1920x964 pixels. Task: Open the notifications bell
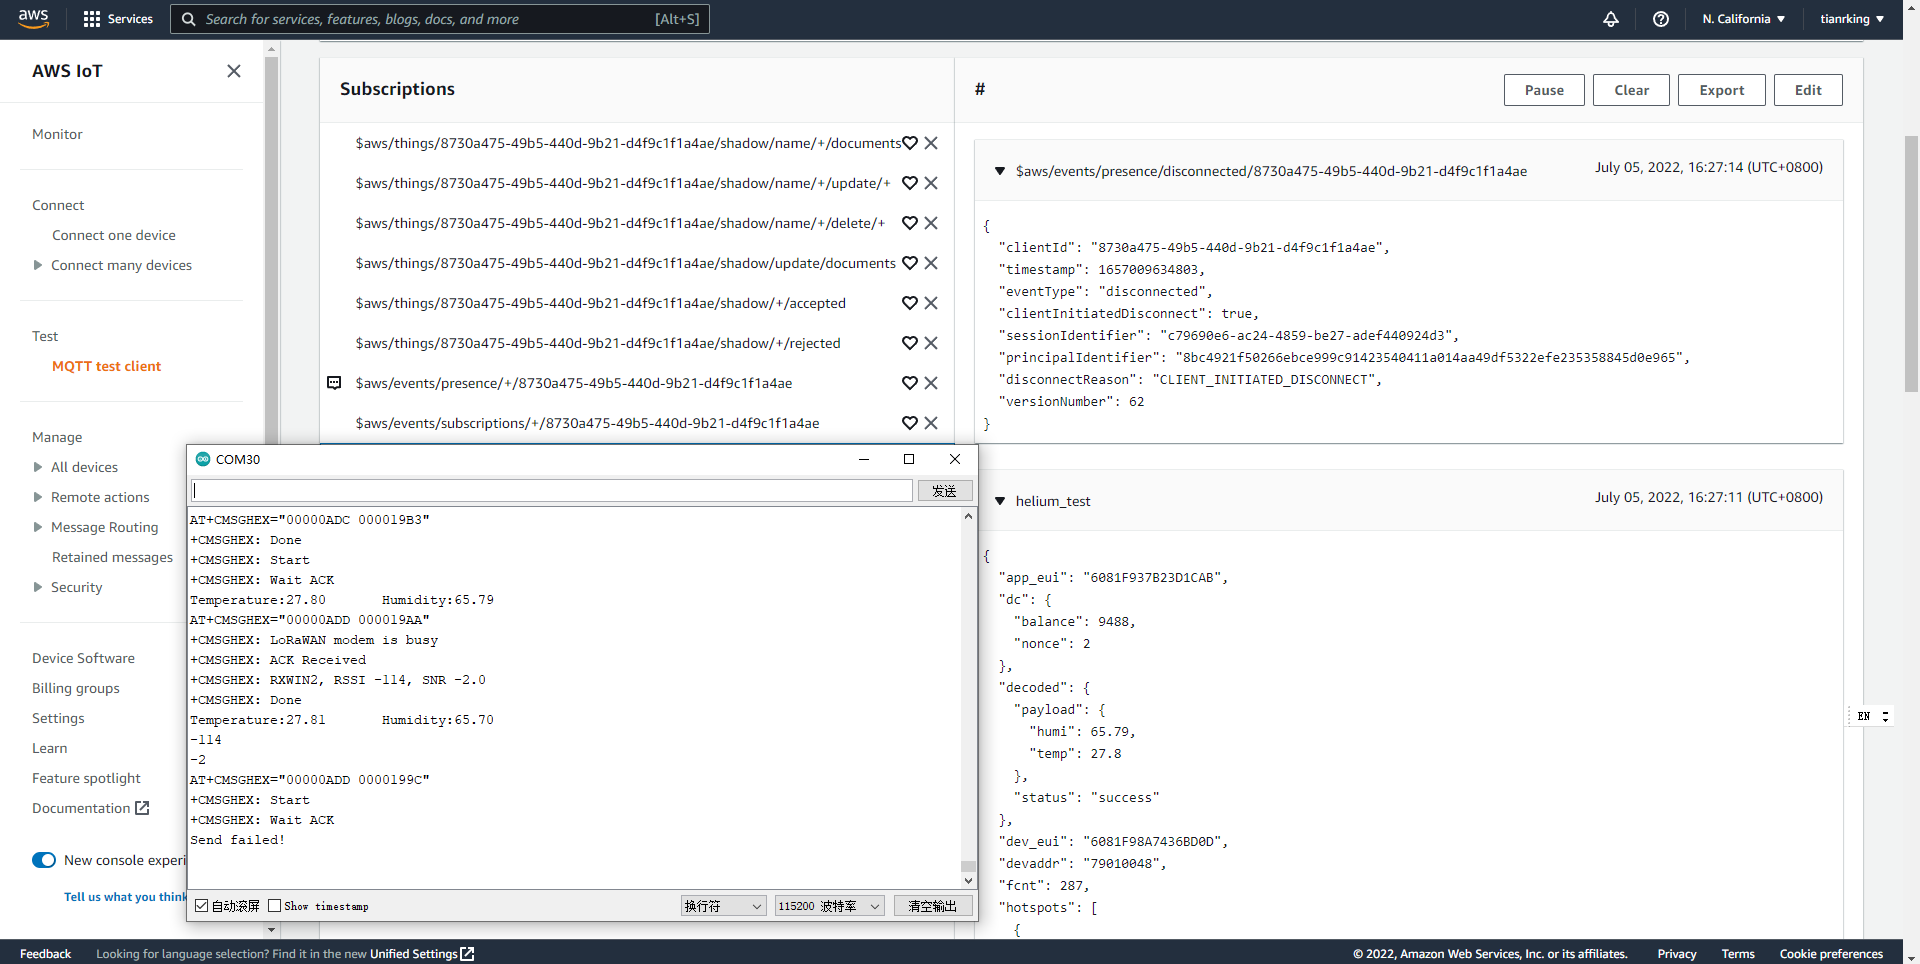point(1611,19)
